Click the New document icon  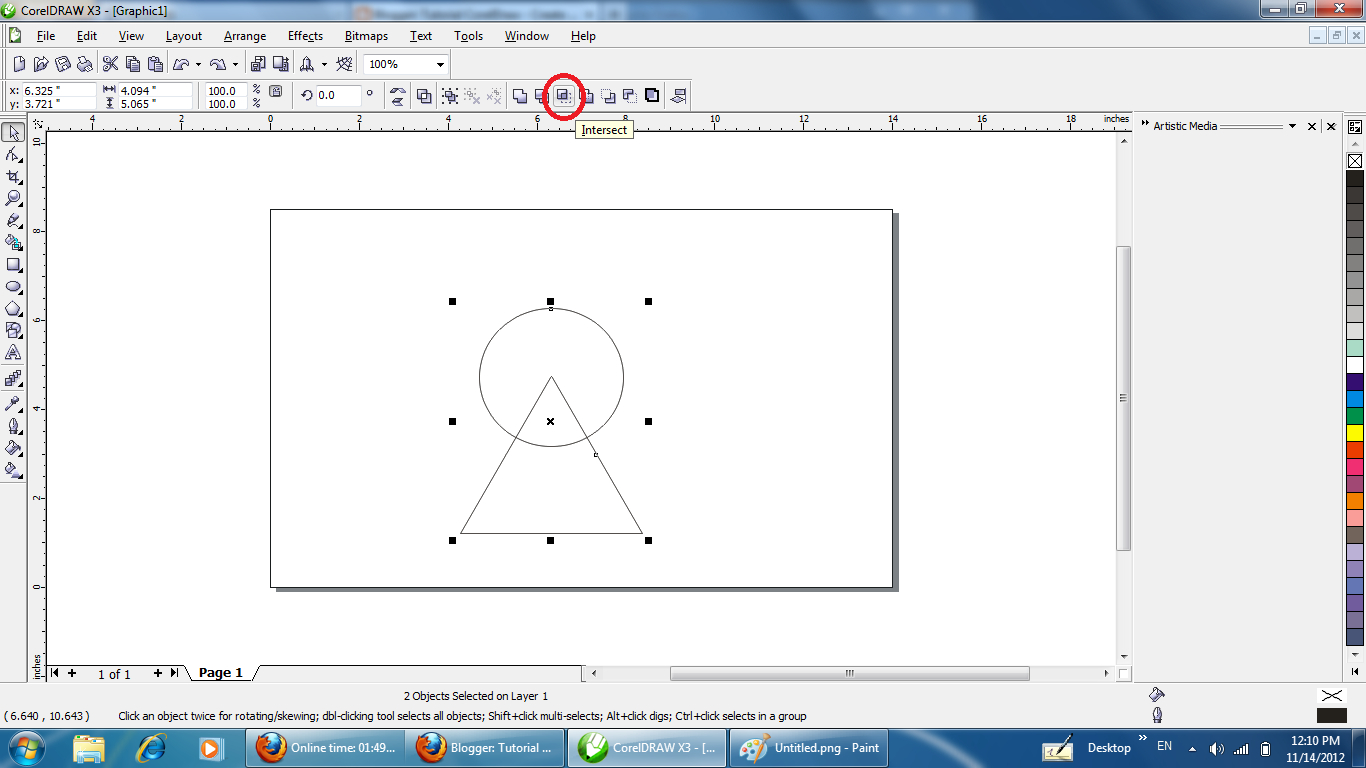[x=18, y=64]
